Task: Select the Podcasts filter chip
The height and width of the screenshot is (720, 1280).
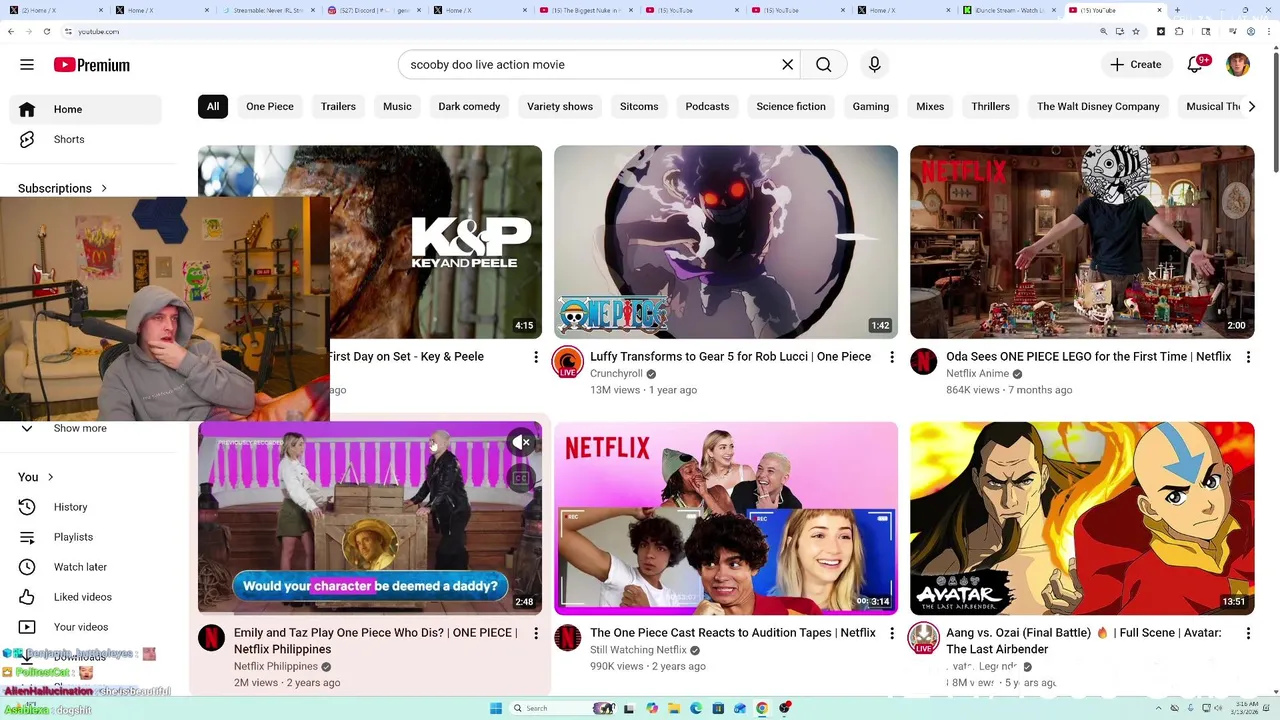Action: tap(707, 107)
